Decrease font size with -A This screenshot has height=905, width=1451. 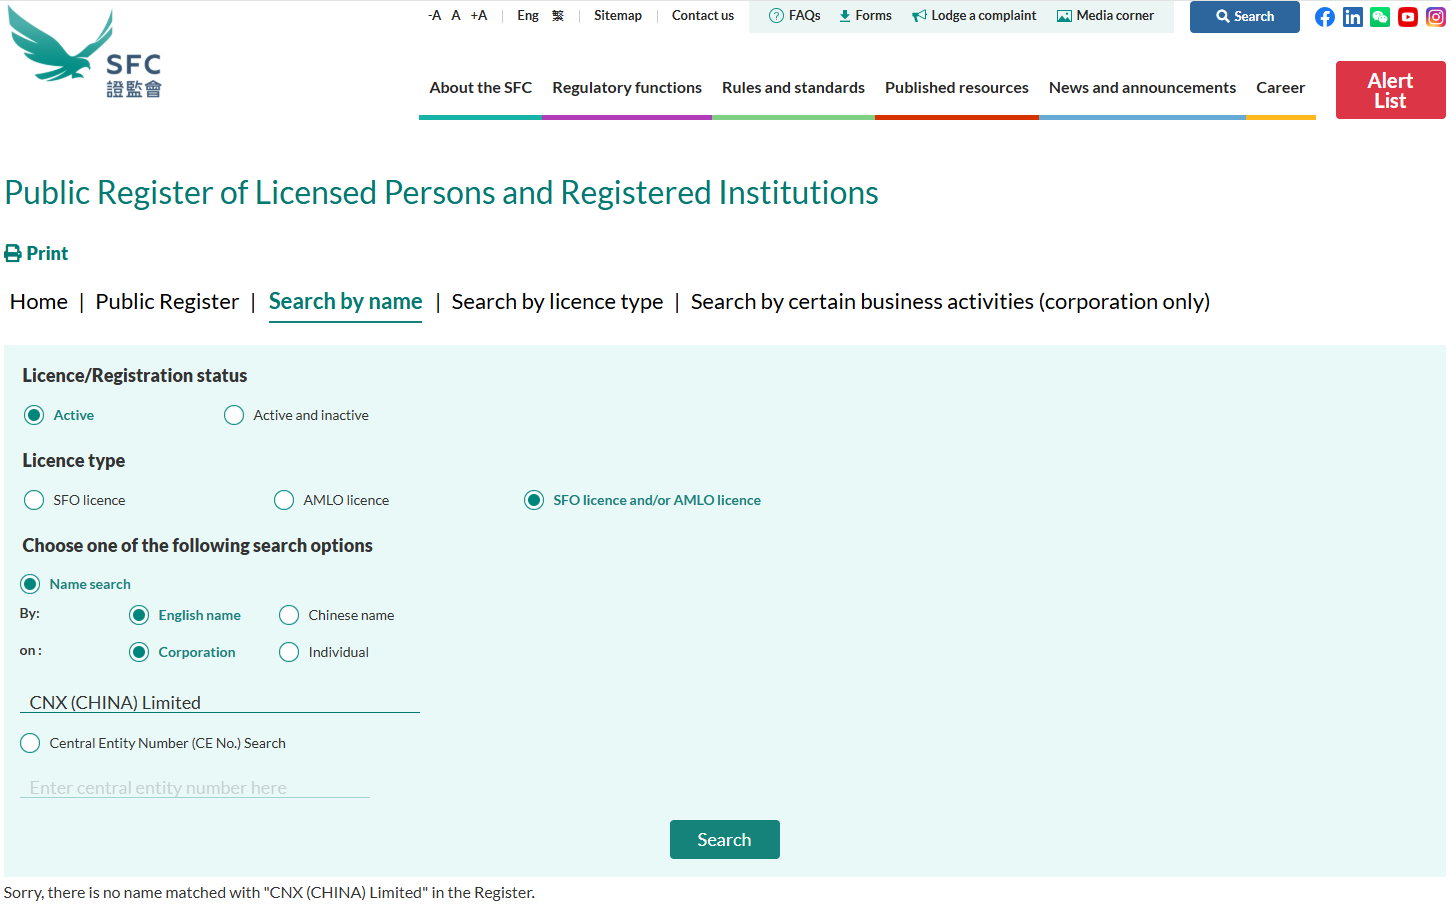pyautogui.click(x=434, y=16)
